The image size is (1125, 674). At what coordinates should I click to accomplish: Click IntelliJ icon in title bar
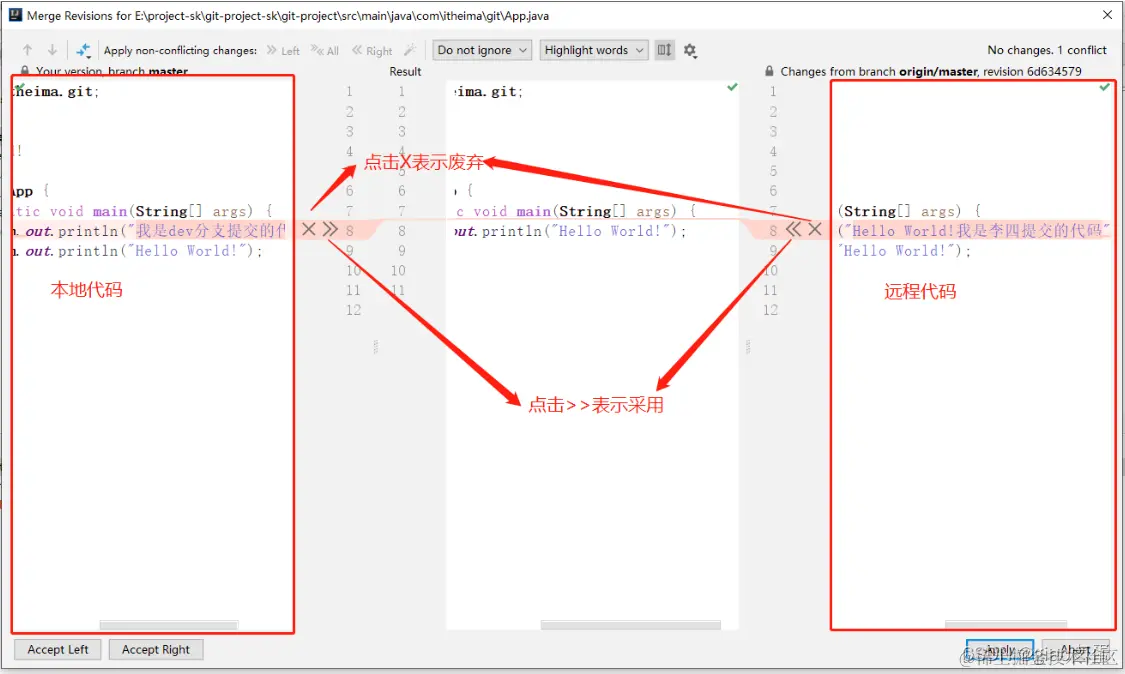coord(15,15)
